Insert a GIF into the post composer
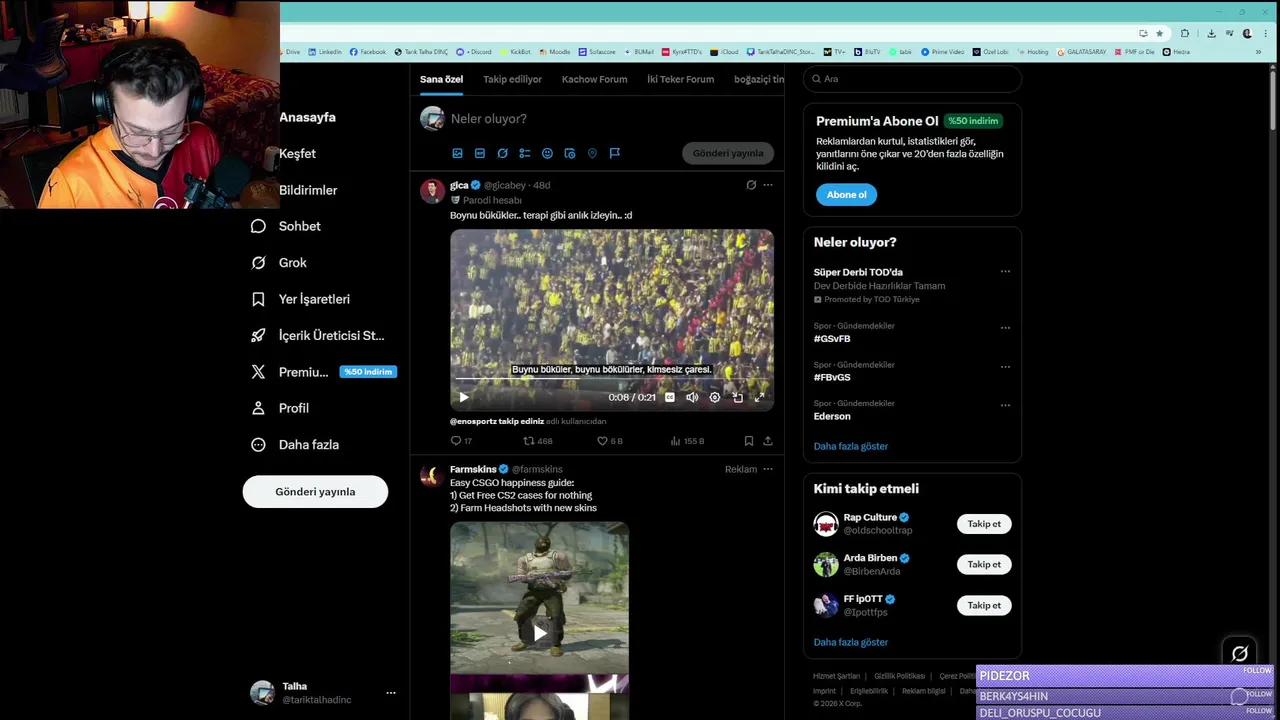1280x720 pixels. pos(480,153)
